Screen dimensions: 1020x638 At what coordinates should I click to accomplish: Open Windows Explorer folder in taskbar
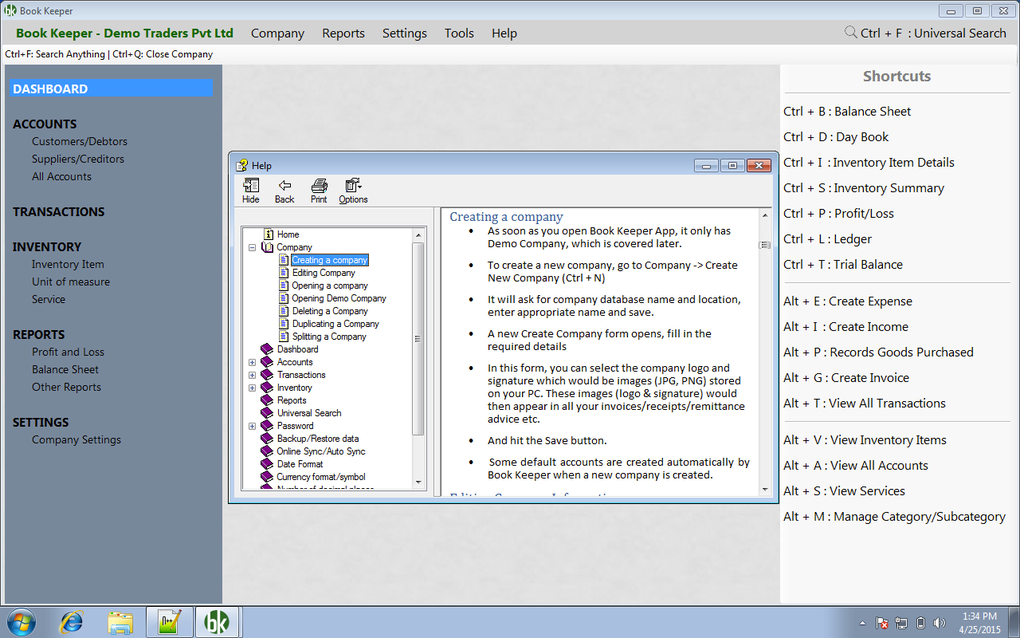pos(120,622)
